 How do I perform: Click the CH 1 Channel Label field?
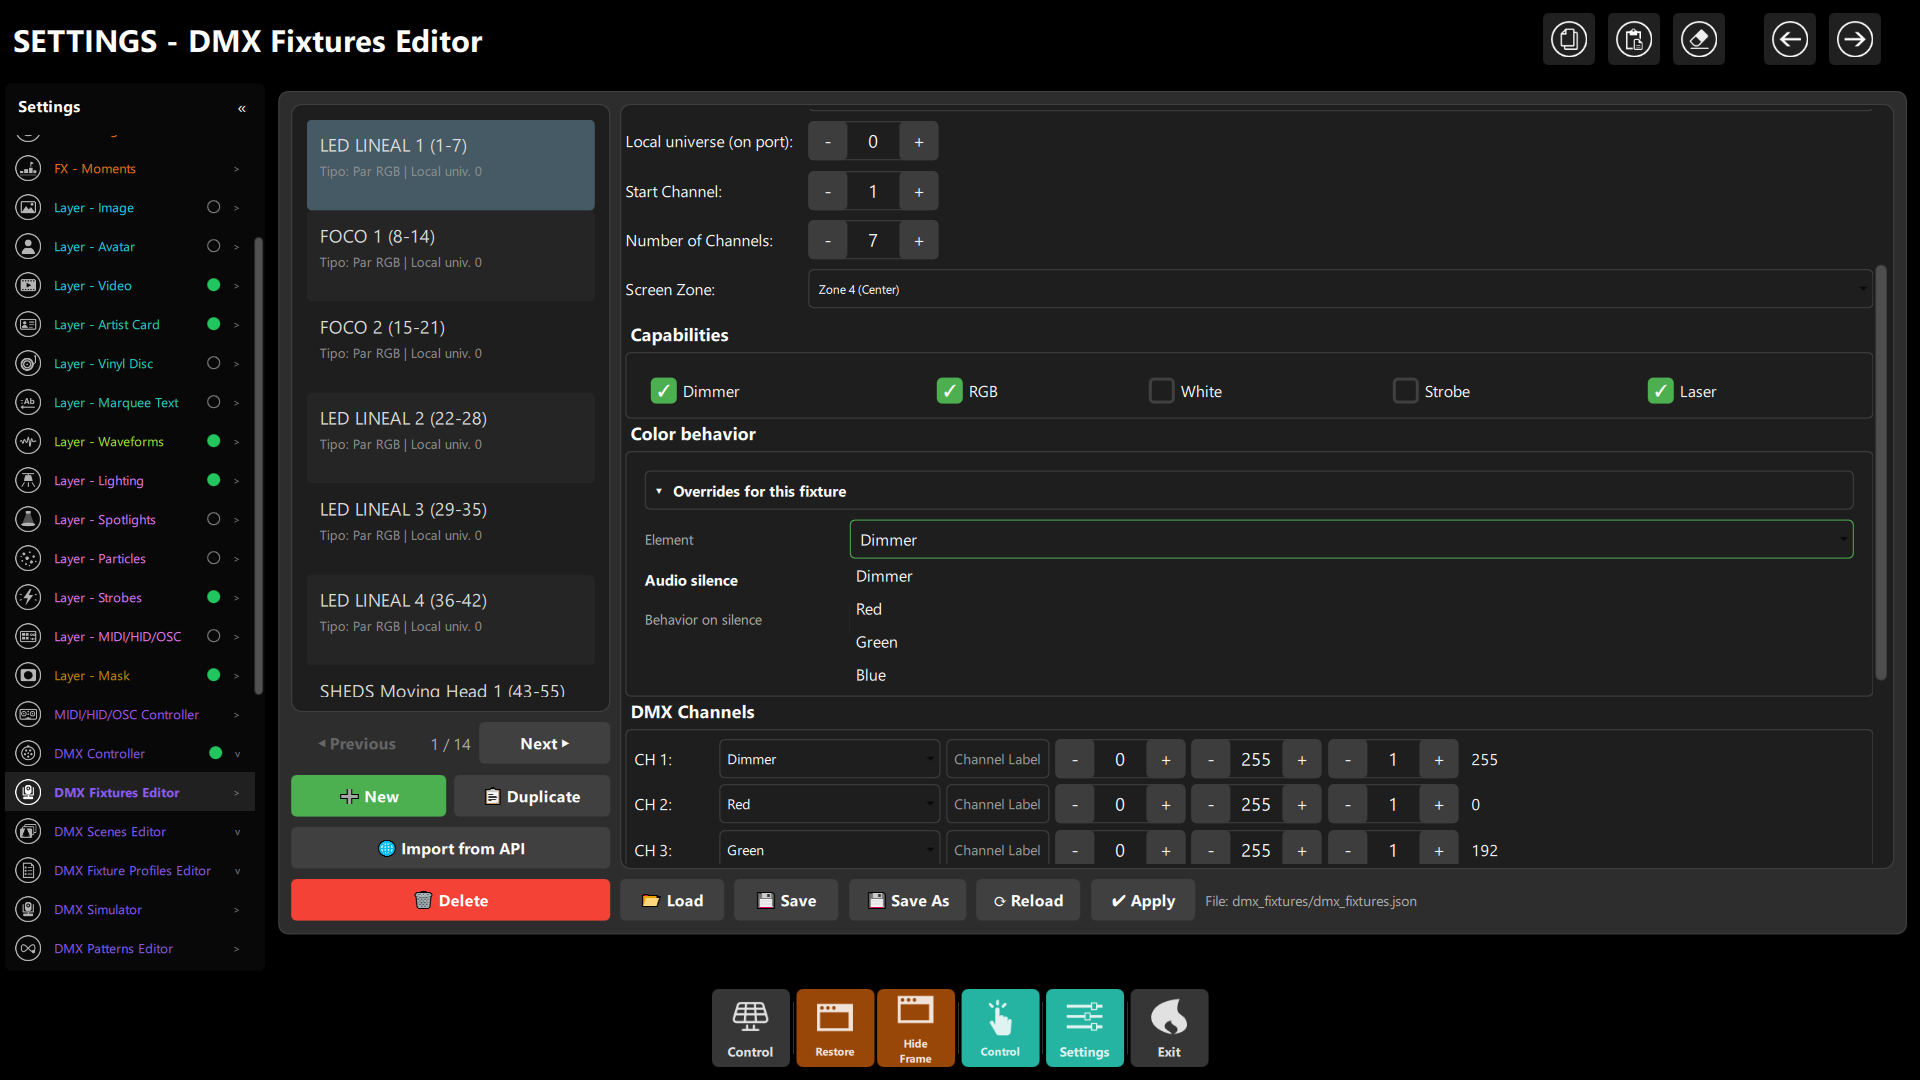[997, 759]
